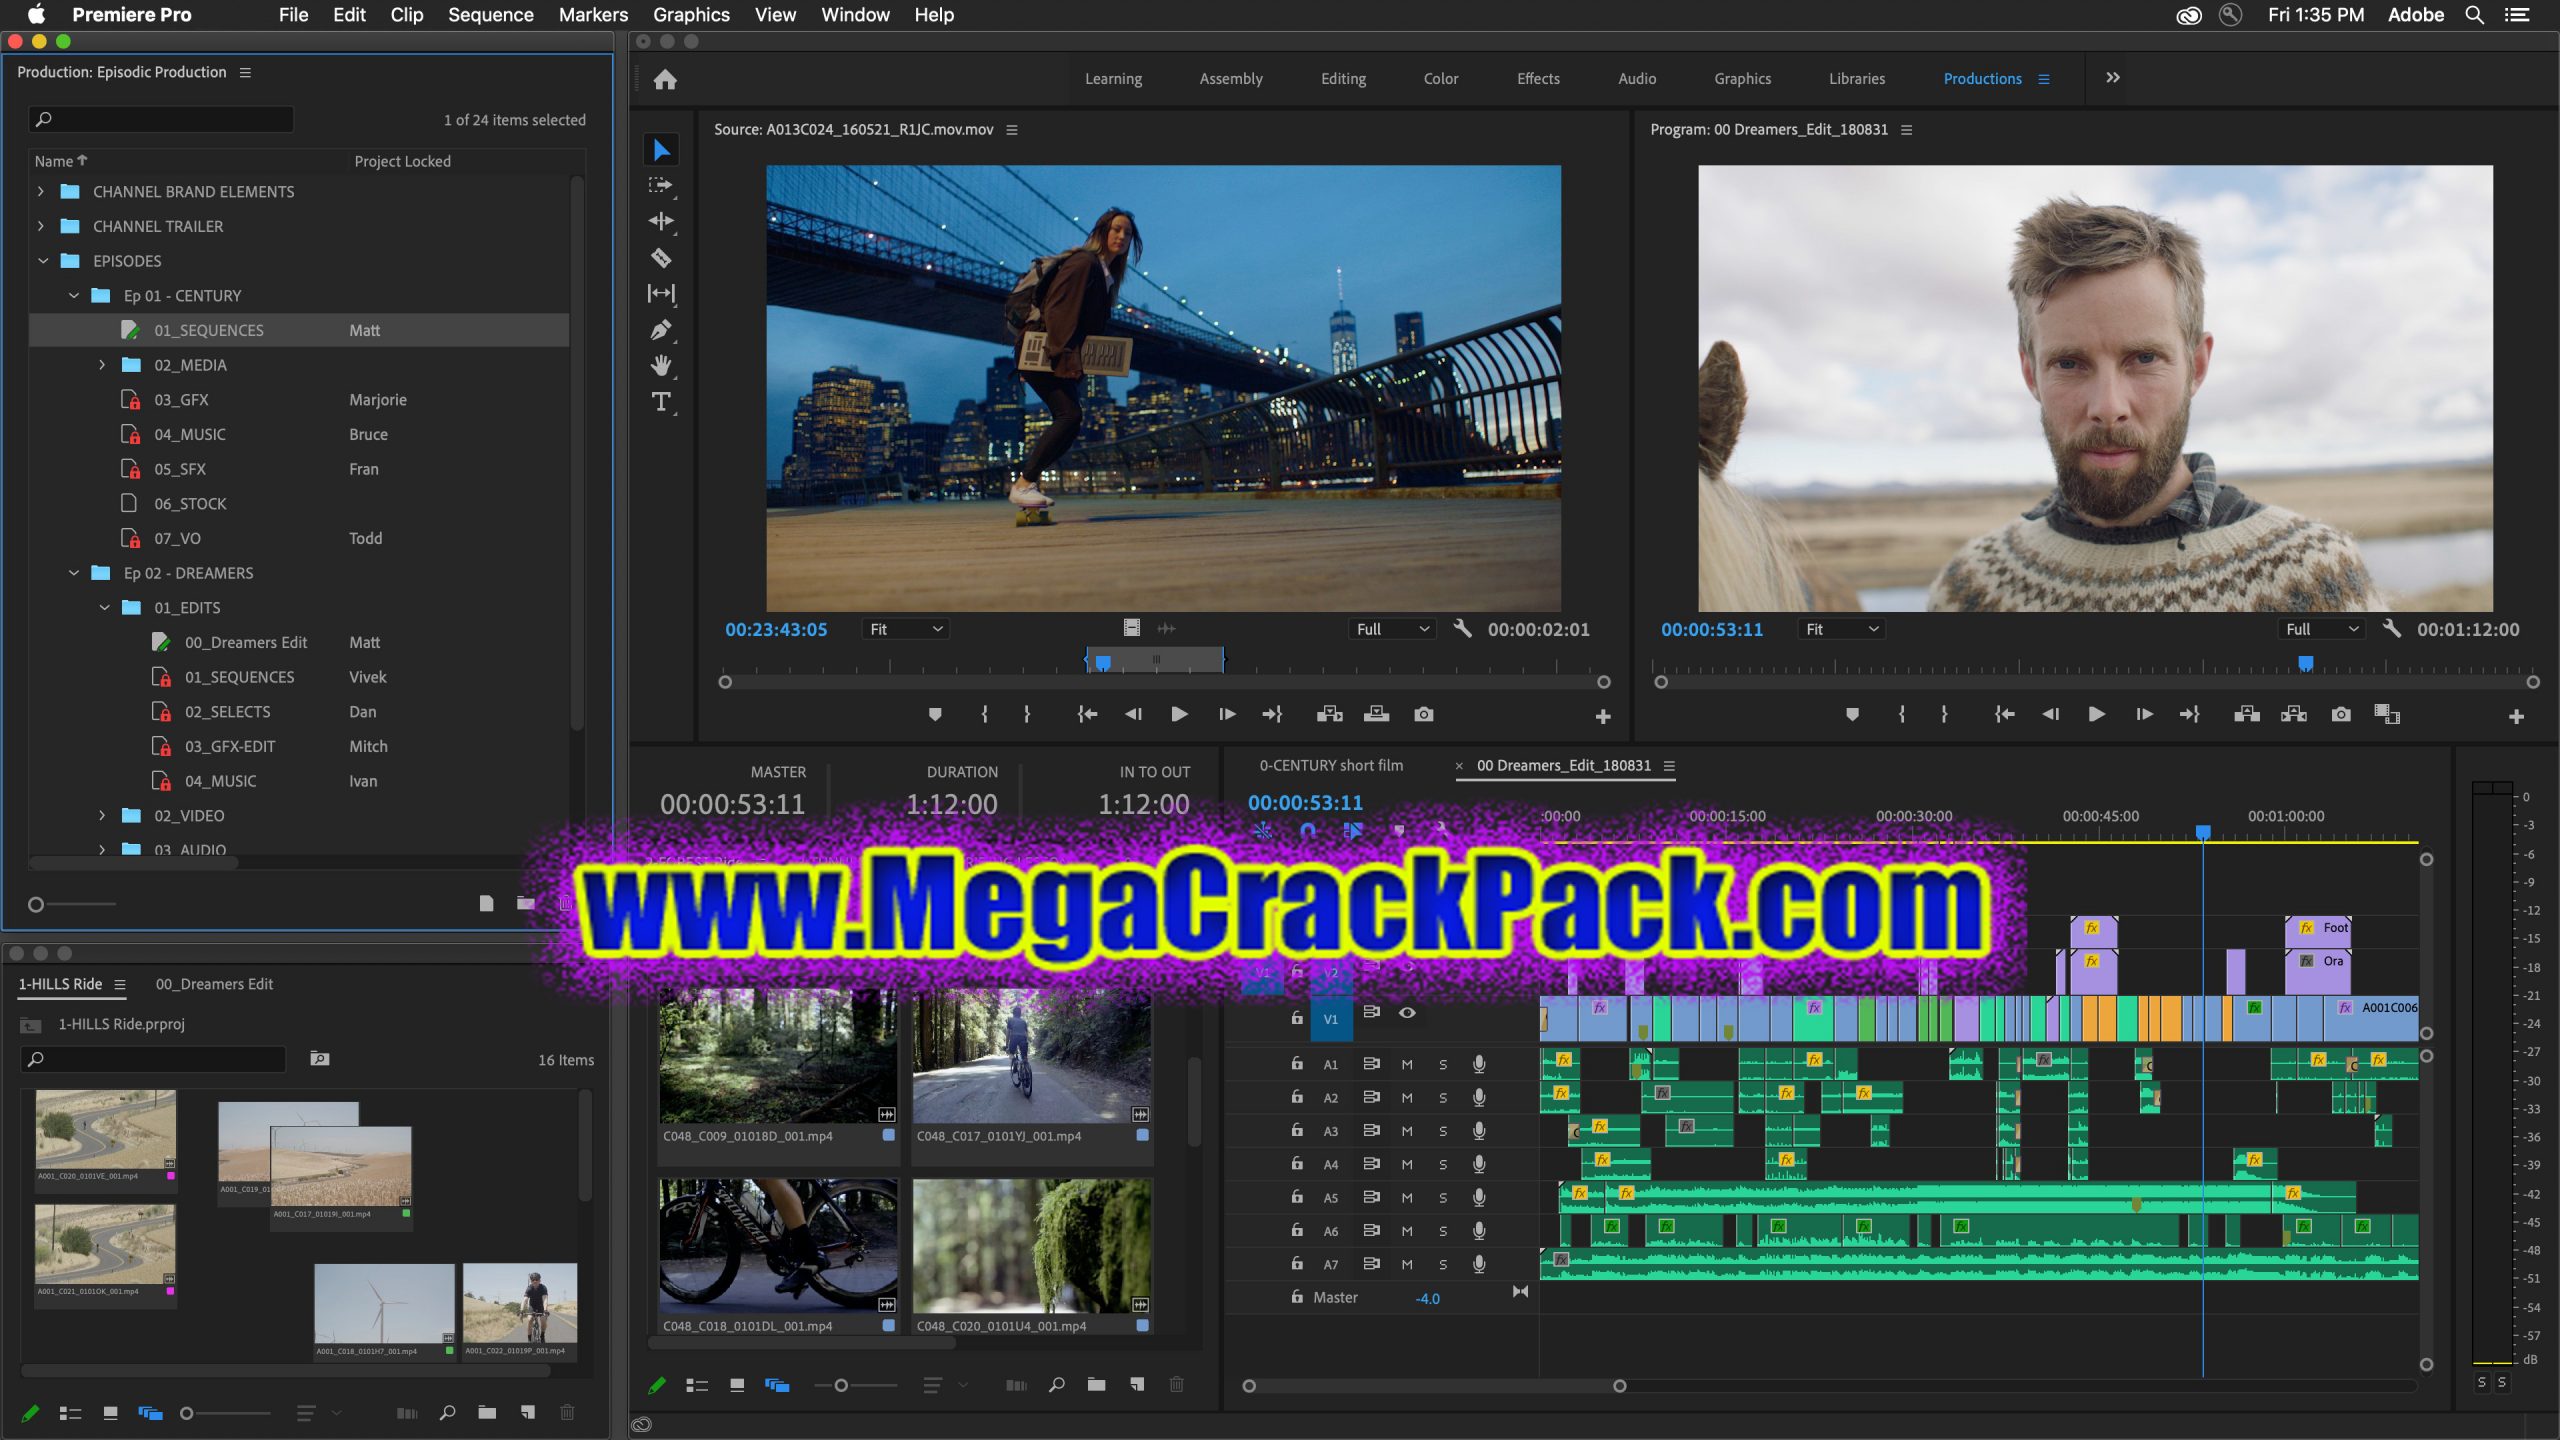Click Program monitor playhead marker
Screen dimensions: 2560x1440
[x=2305, y=663]
